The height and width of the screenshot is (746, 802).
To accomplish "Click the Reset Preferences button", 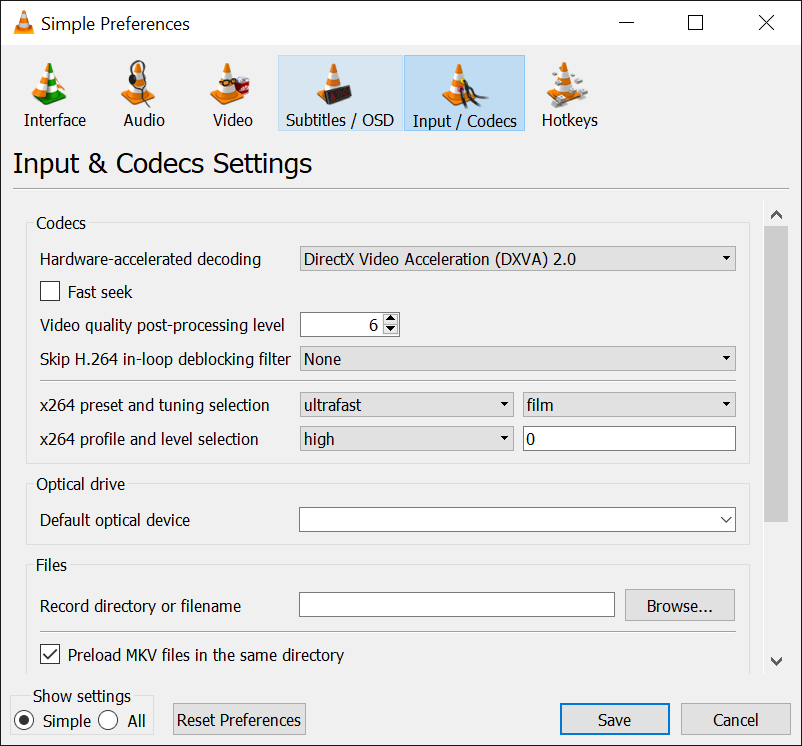I will click(x=239, y=719).
